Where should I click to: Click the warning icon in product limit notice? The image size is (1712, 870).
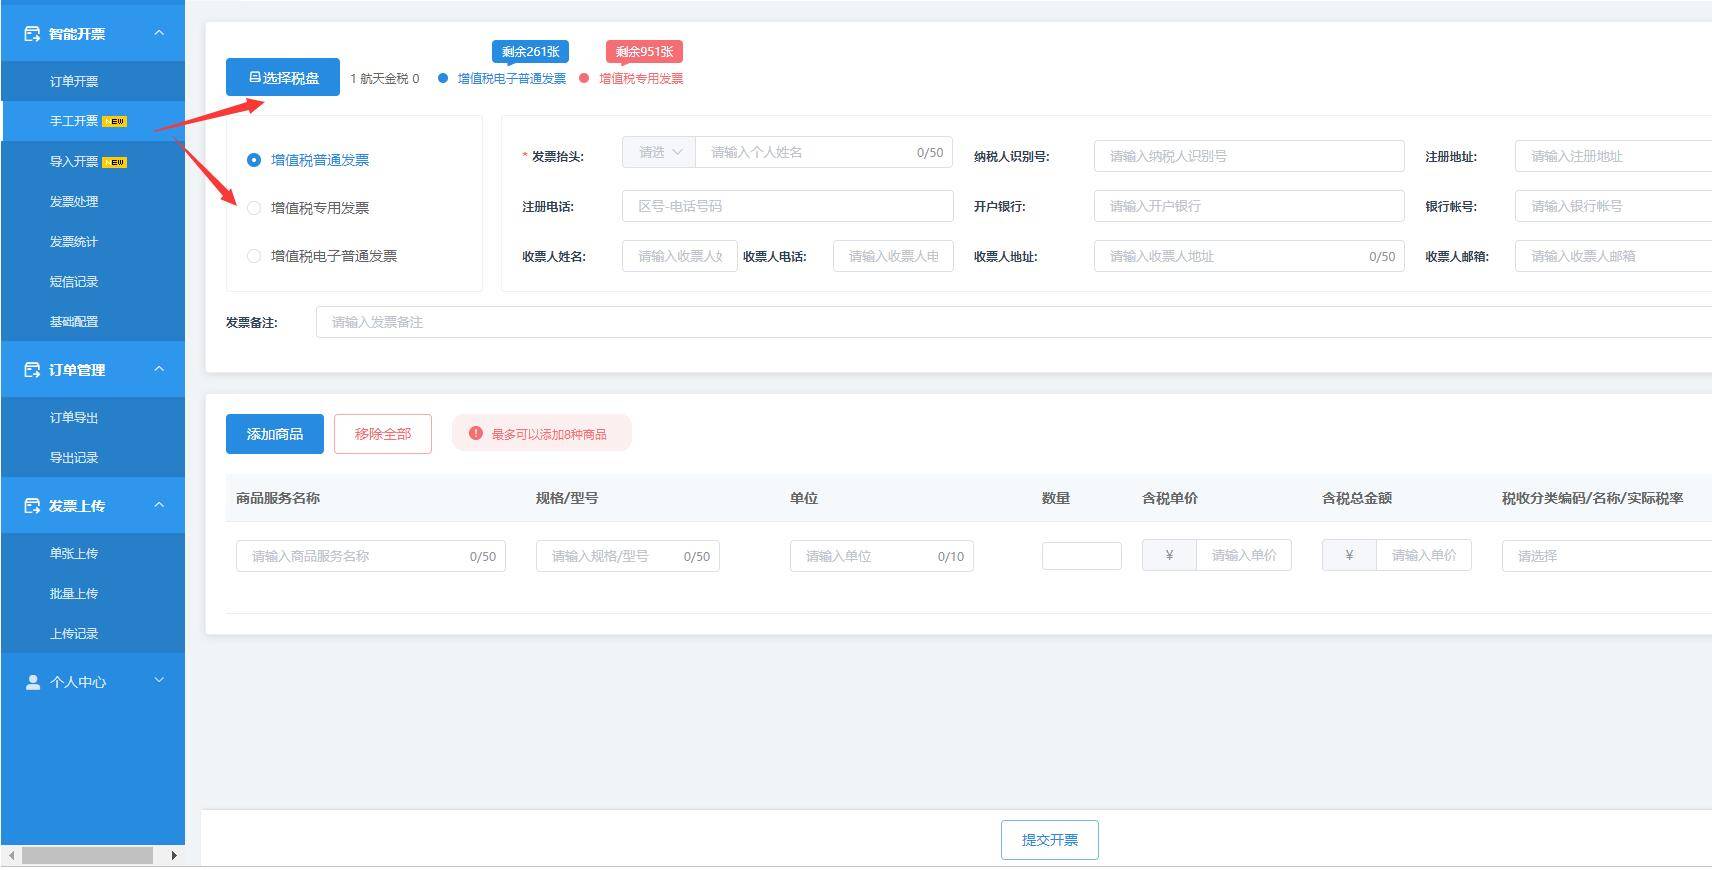pyautogui.click(x=476, y=434)
